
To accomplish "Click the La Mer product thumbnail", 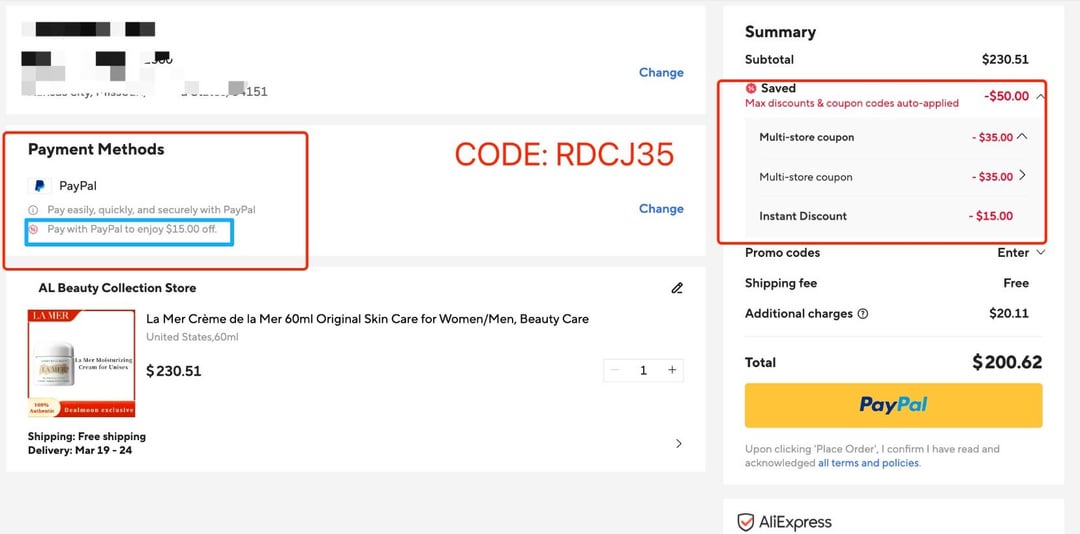I will point(81,363).
